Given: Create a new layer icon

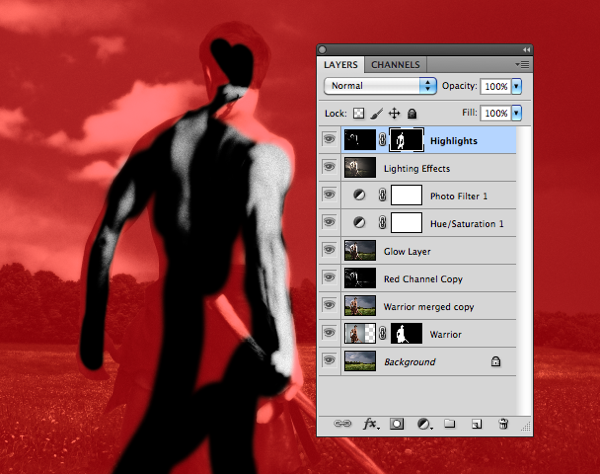Looking at the screenshot, I should tap(476, 424).
